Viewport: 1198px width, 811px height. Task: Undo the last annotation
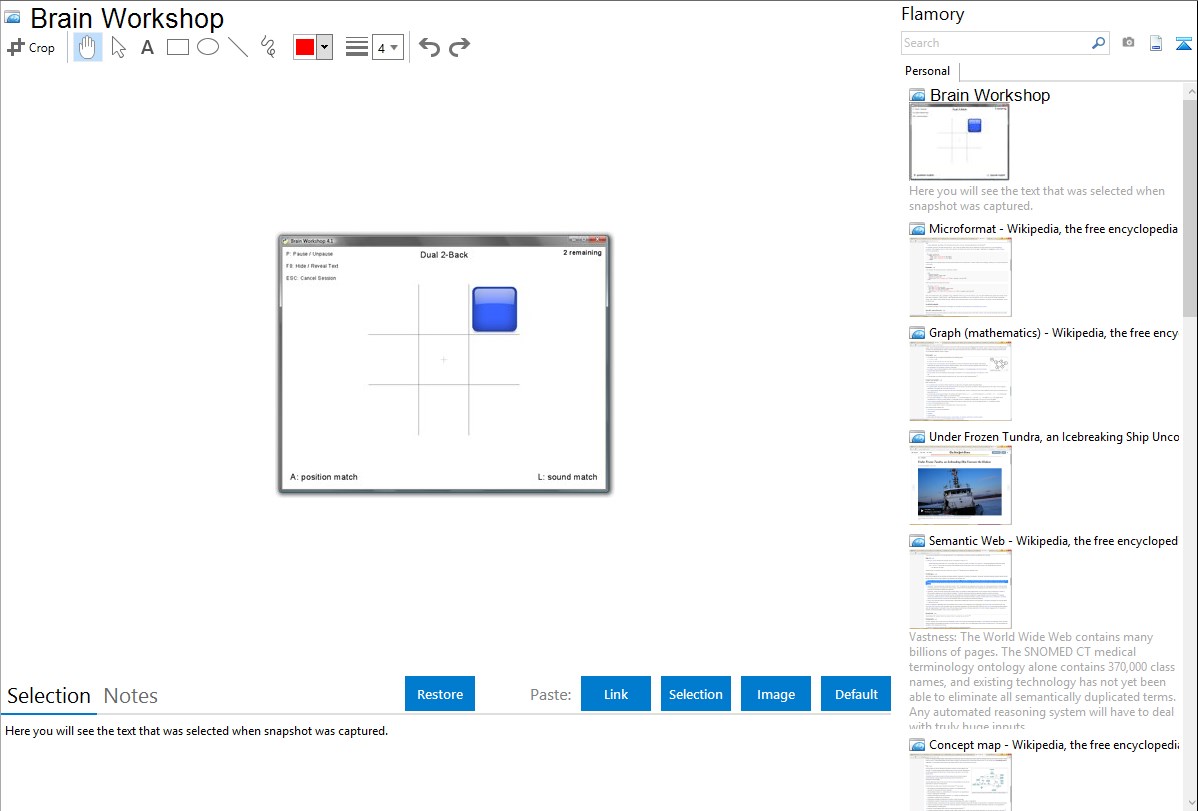tap(429, 47)
